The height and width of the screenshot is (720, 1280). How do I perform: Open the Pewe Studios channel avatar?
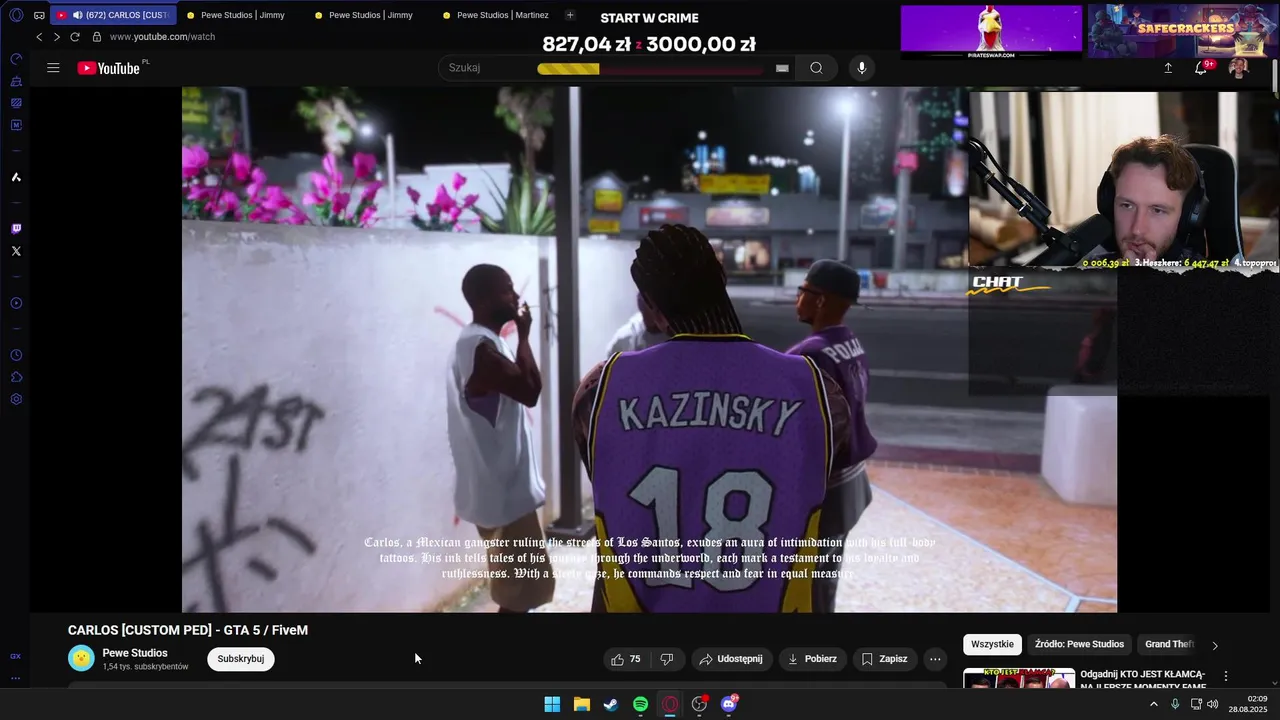(81, 658)
